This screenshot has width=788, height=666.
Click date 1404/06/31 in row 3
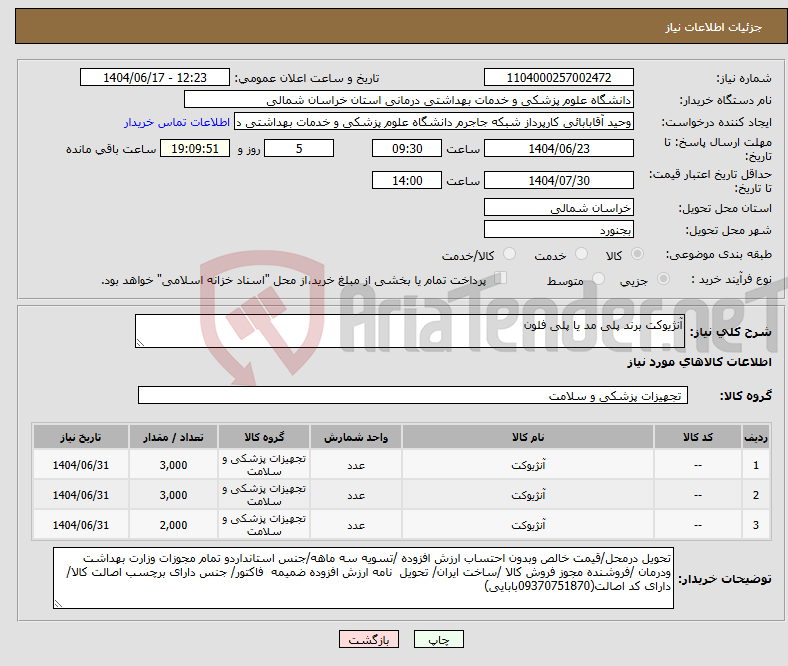tap(81, 525)
